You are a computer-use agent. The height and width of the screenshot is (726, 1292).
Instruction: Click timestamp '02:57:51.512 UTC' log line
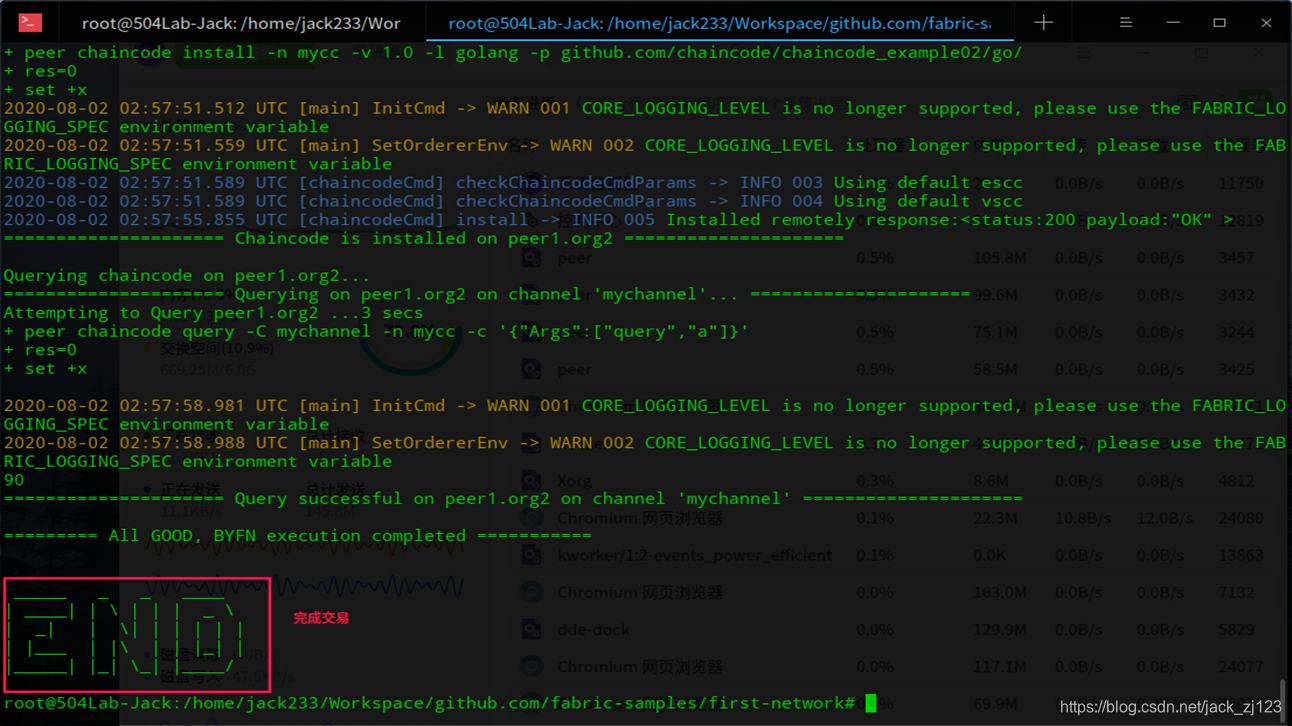click(x=645, y=117)
